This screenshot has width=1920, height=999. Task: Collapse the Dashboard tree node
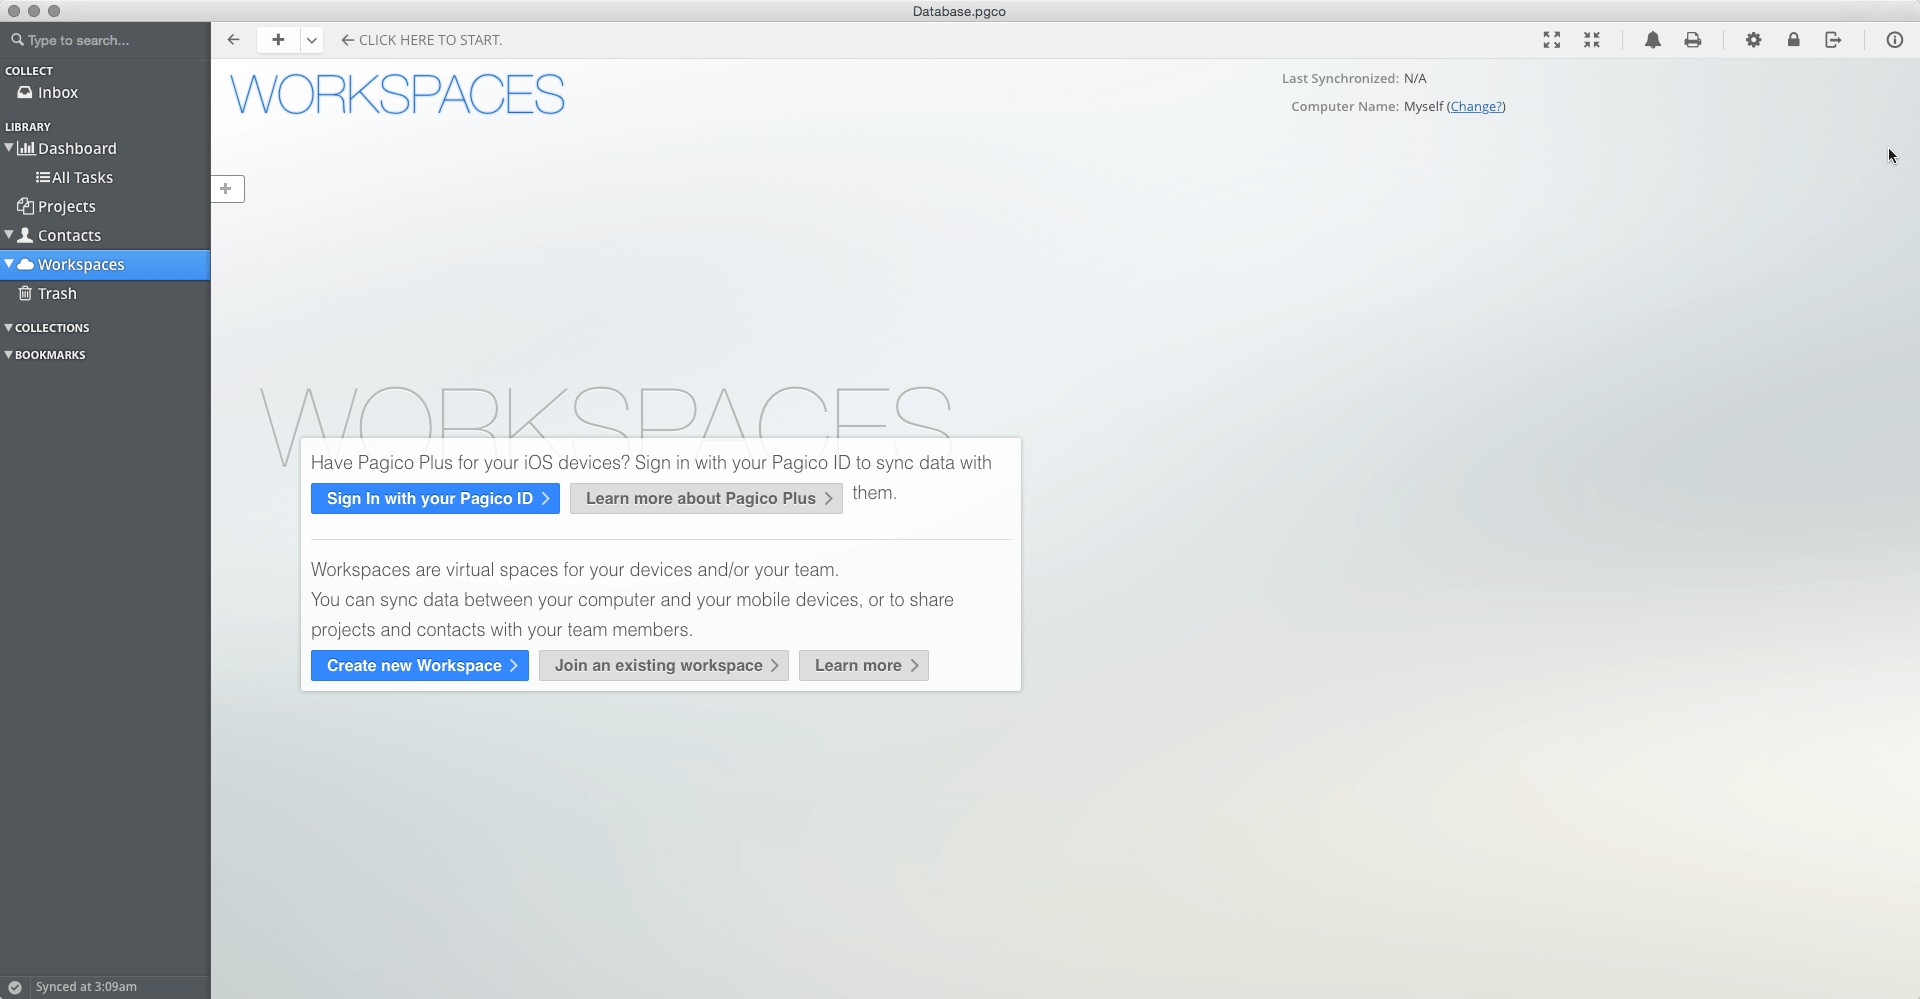coord(9,148)
